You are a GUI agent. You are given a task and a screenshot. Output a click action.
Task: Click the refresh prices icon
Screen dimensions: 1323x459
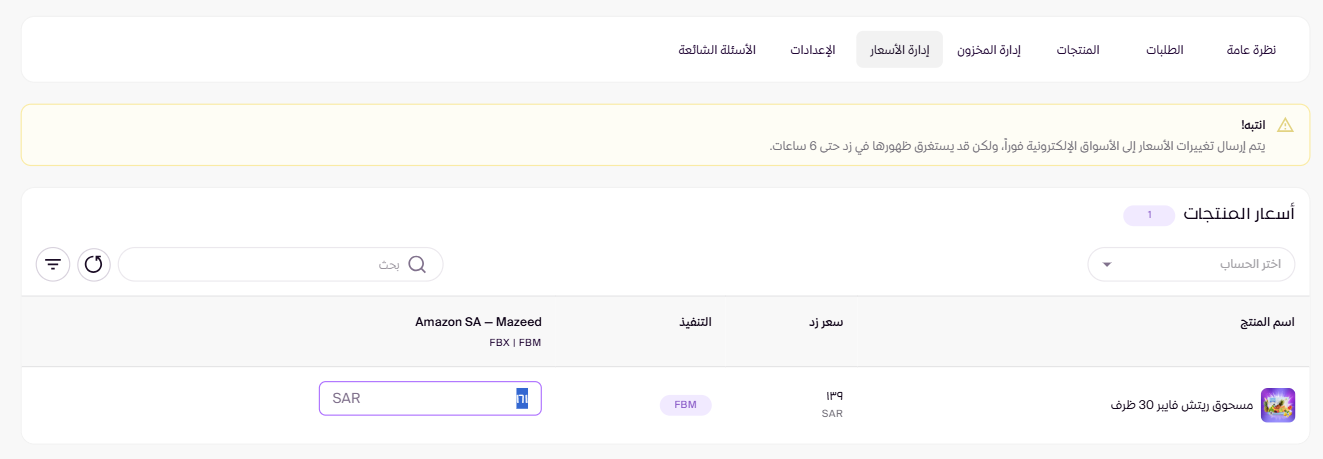click(94, 265)
